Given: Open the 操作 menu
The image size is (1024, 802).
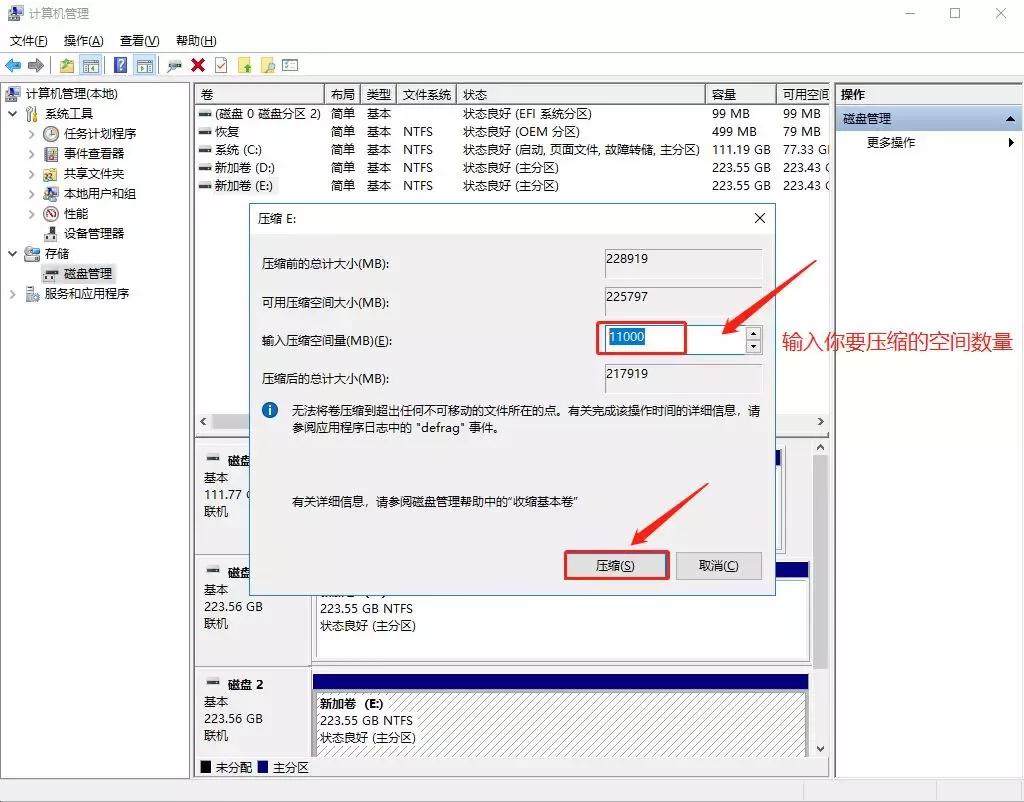Looking at the screenshot, I should pos(81,40).
